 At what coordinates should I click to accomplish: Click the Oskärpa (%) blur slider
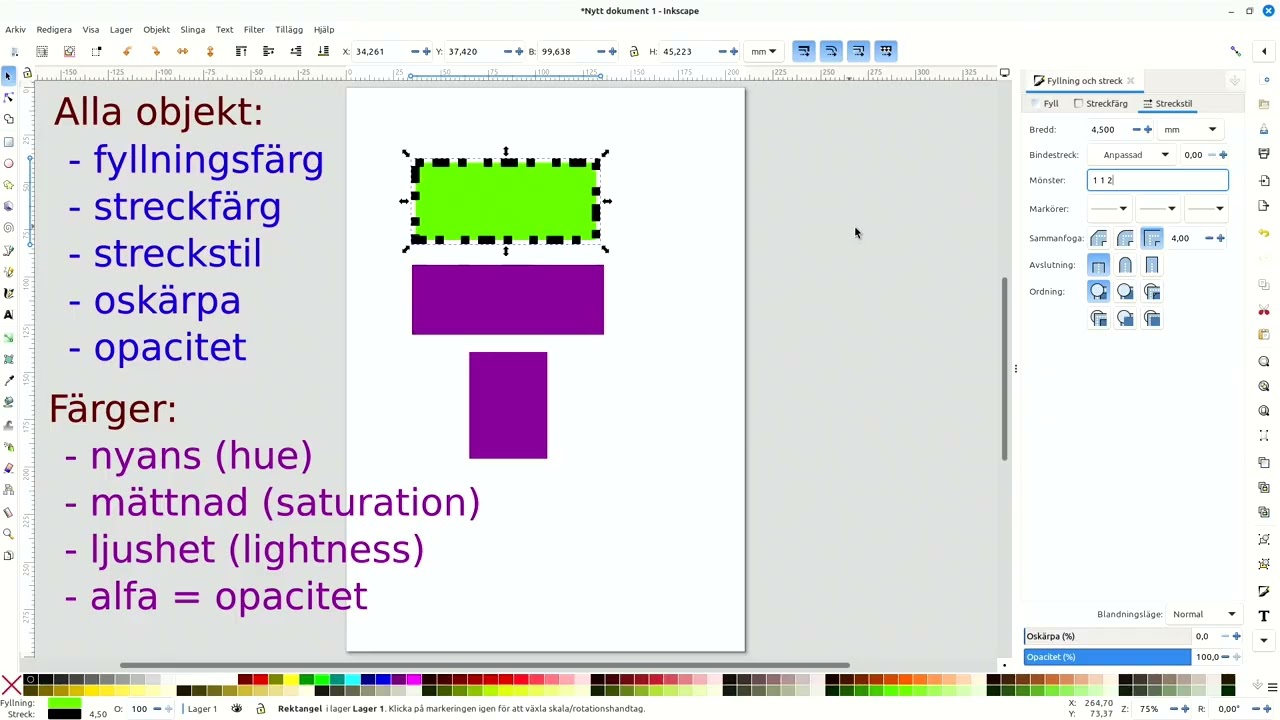click(1107, 636)
